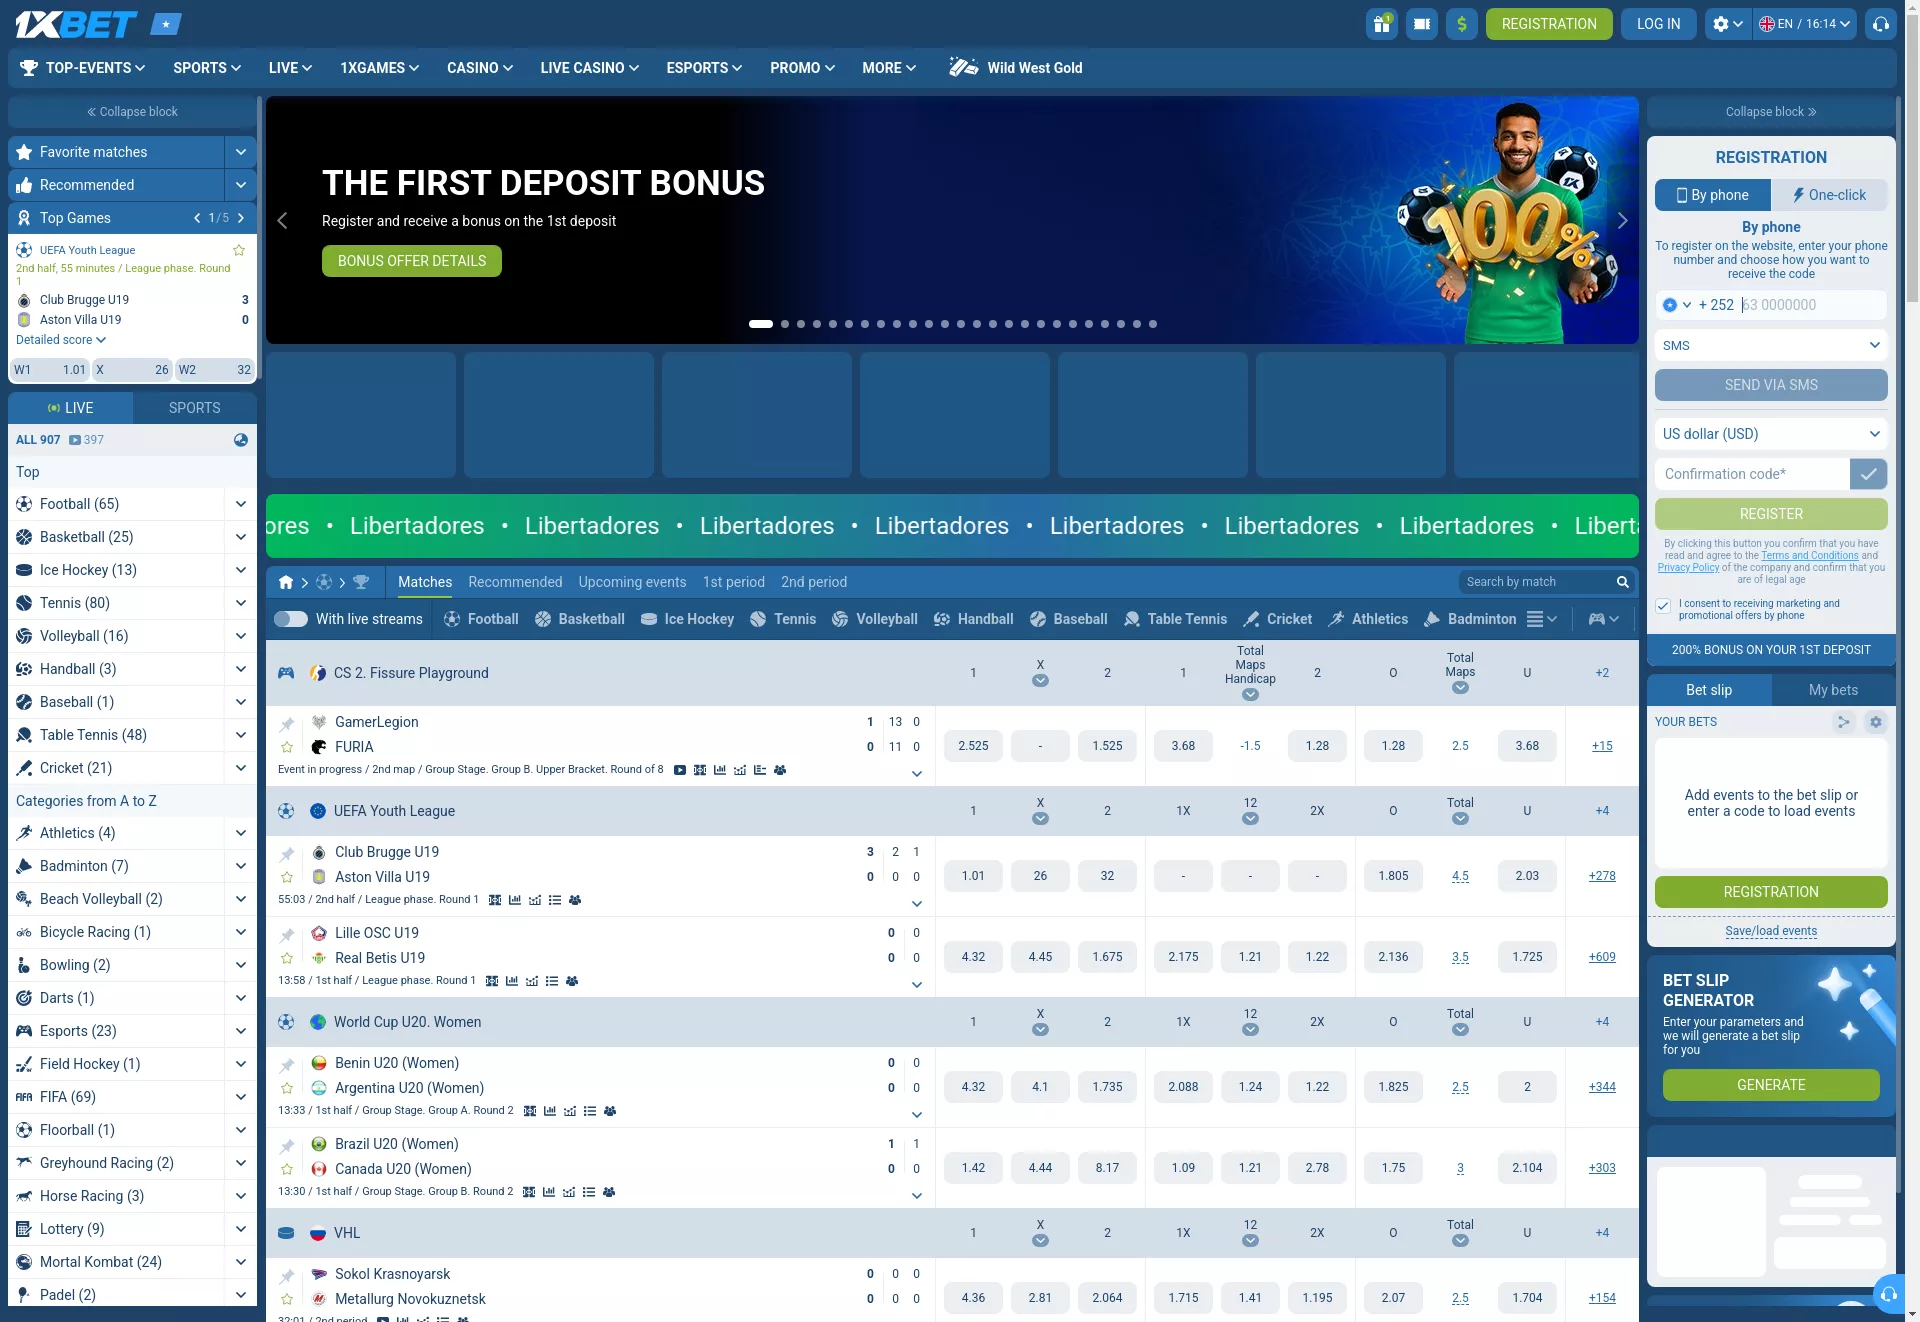
Task: Star UEFA Youth League top game as favorite
Action: (239, 250)
